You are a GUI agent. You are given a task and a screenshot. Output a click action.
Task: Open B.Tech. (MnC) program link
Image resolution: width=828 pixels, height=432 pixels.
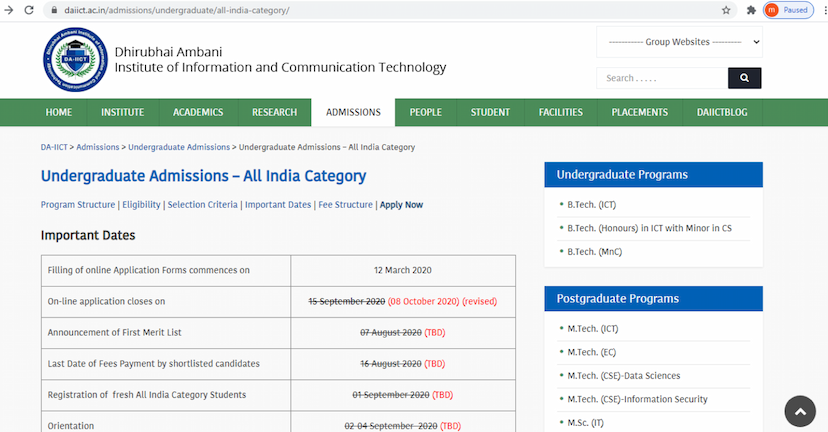click(595, 252)
